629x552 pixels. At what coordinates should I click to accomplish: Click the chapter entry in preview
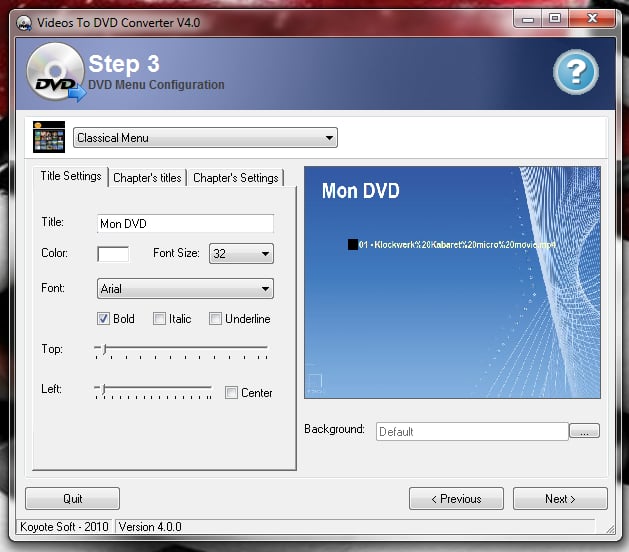pyautogui.click(x=452, y=244)
